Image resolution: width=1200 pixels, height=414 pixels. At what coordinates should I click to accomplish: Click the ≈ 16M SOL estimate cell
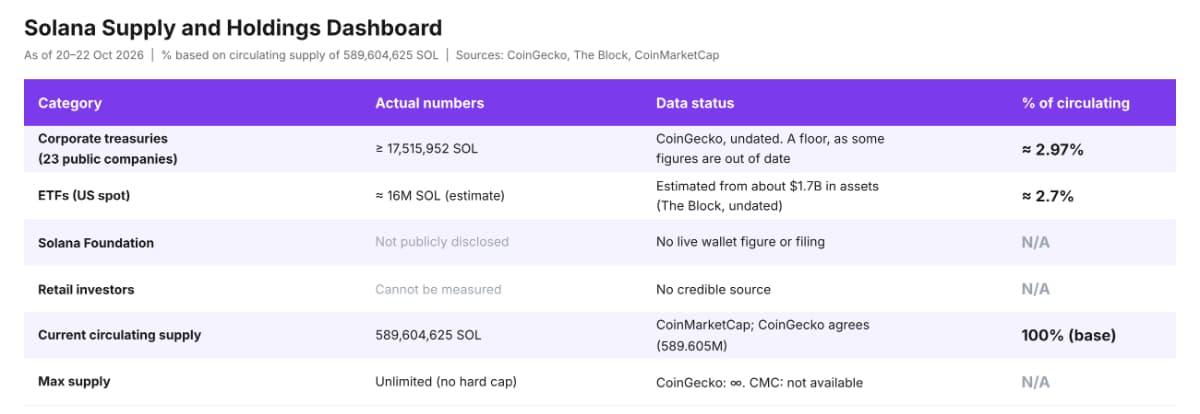point(440,196)
